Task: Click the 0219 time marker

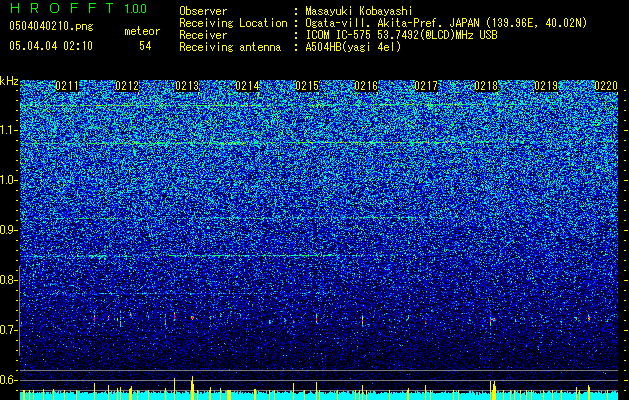Action: coord(546,86)
